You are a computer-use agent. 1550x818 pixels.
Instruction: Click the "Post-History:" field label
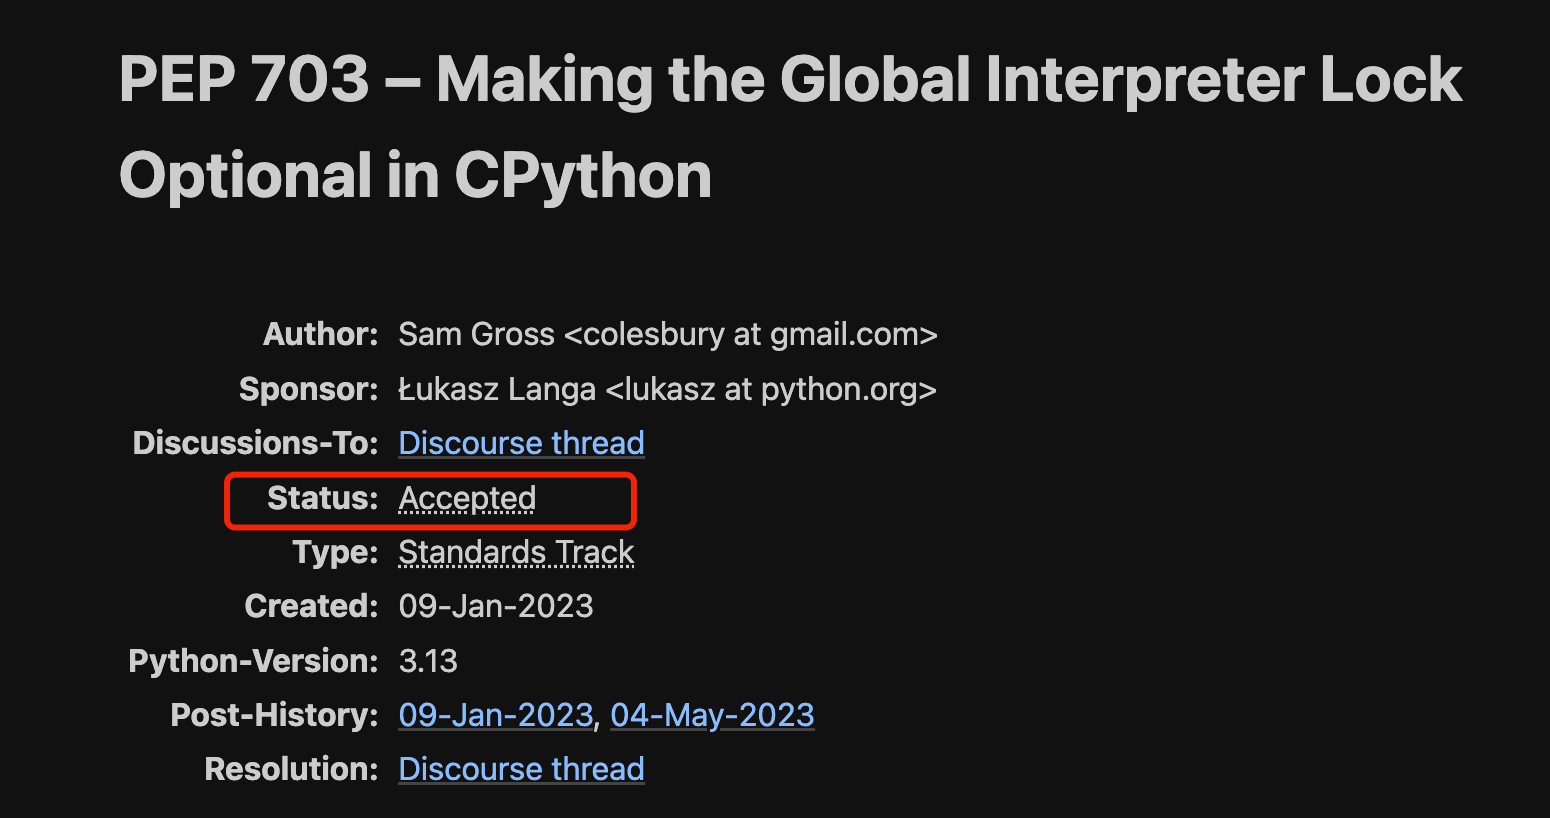point(274,715)
